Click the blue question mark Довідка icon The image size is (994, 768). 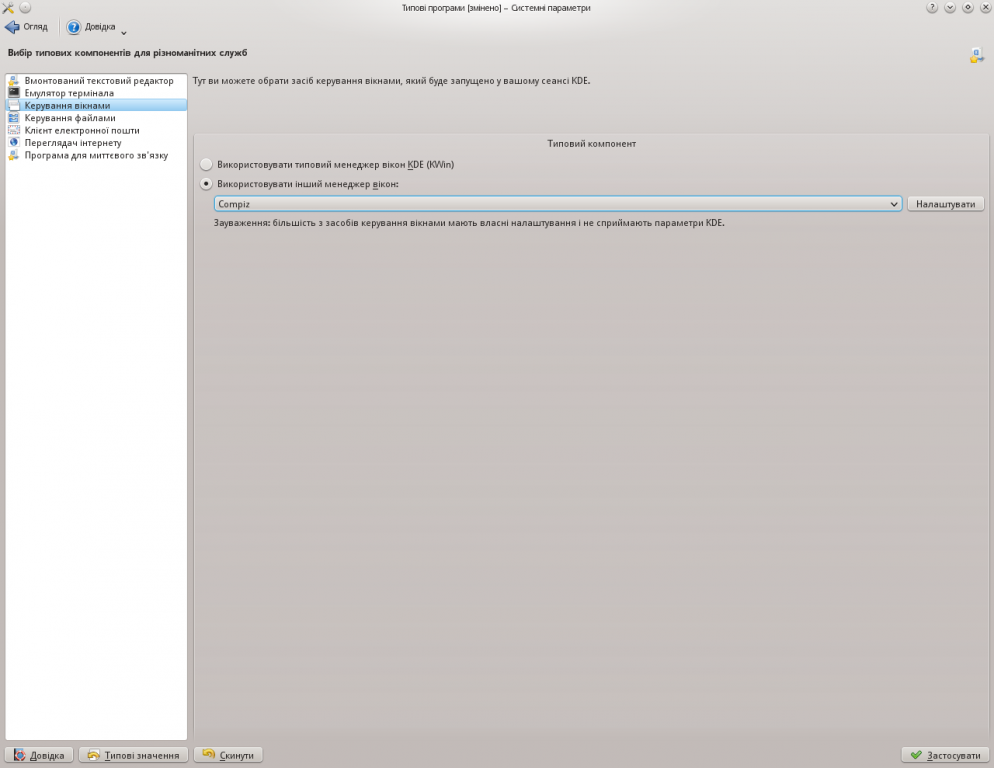74,27
